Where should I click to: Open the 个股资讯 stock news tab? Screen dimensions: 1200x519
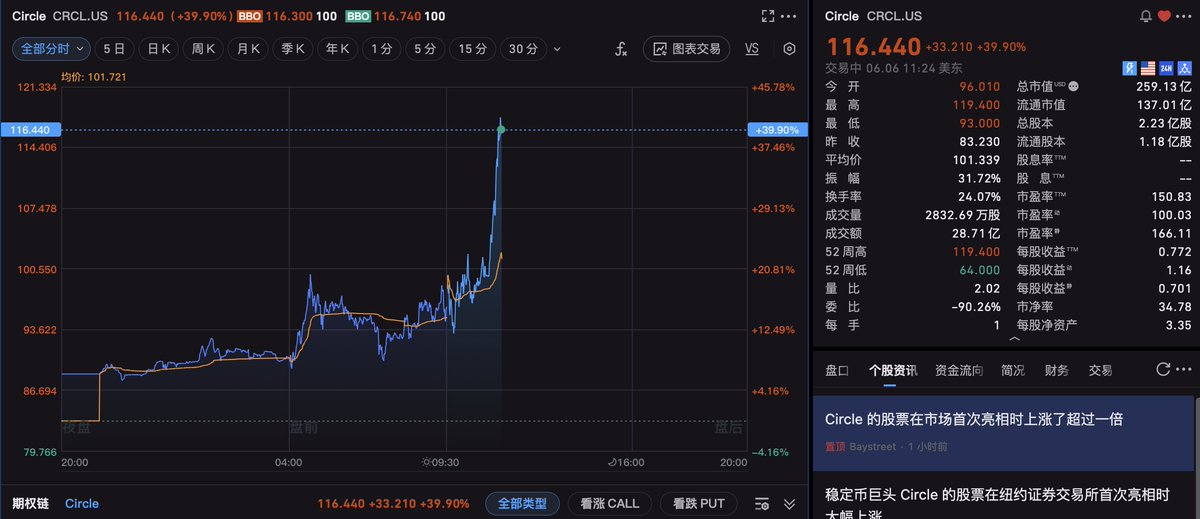click(893, 370)
